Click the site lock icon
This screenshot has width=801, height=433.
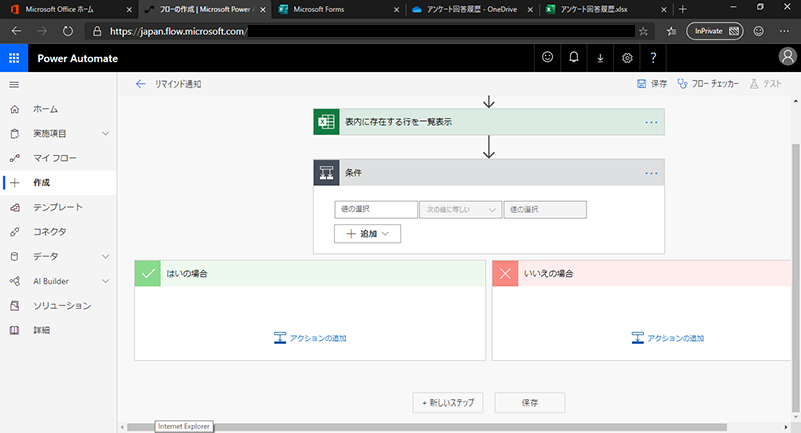(x=97, y=31)
